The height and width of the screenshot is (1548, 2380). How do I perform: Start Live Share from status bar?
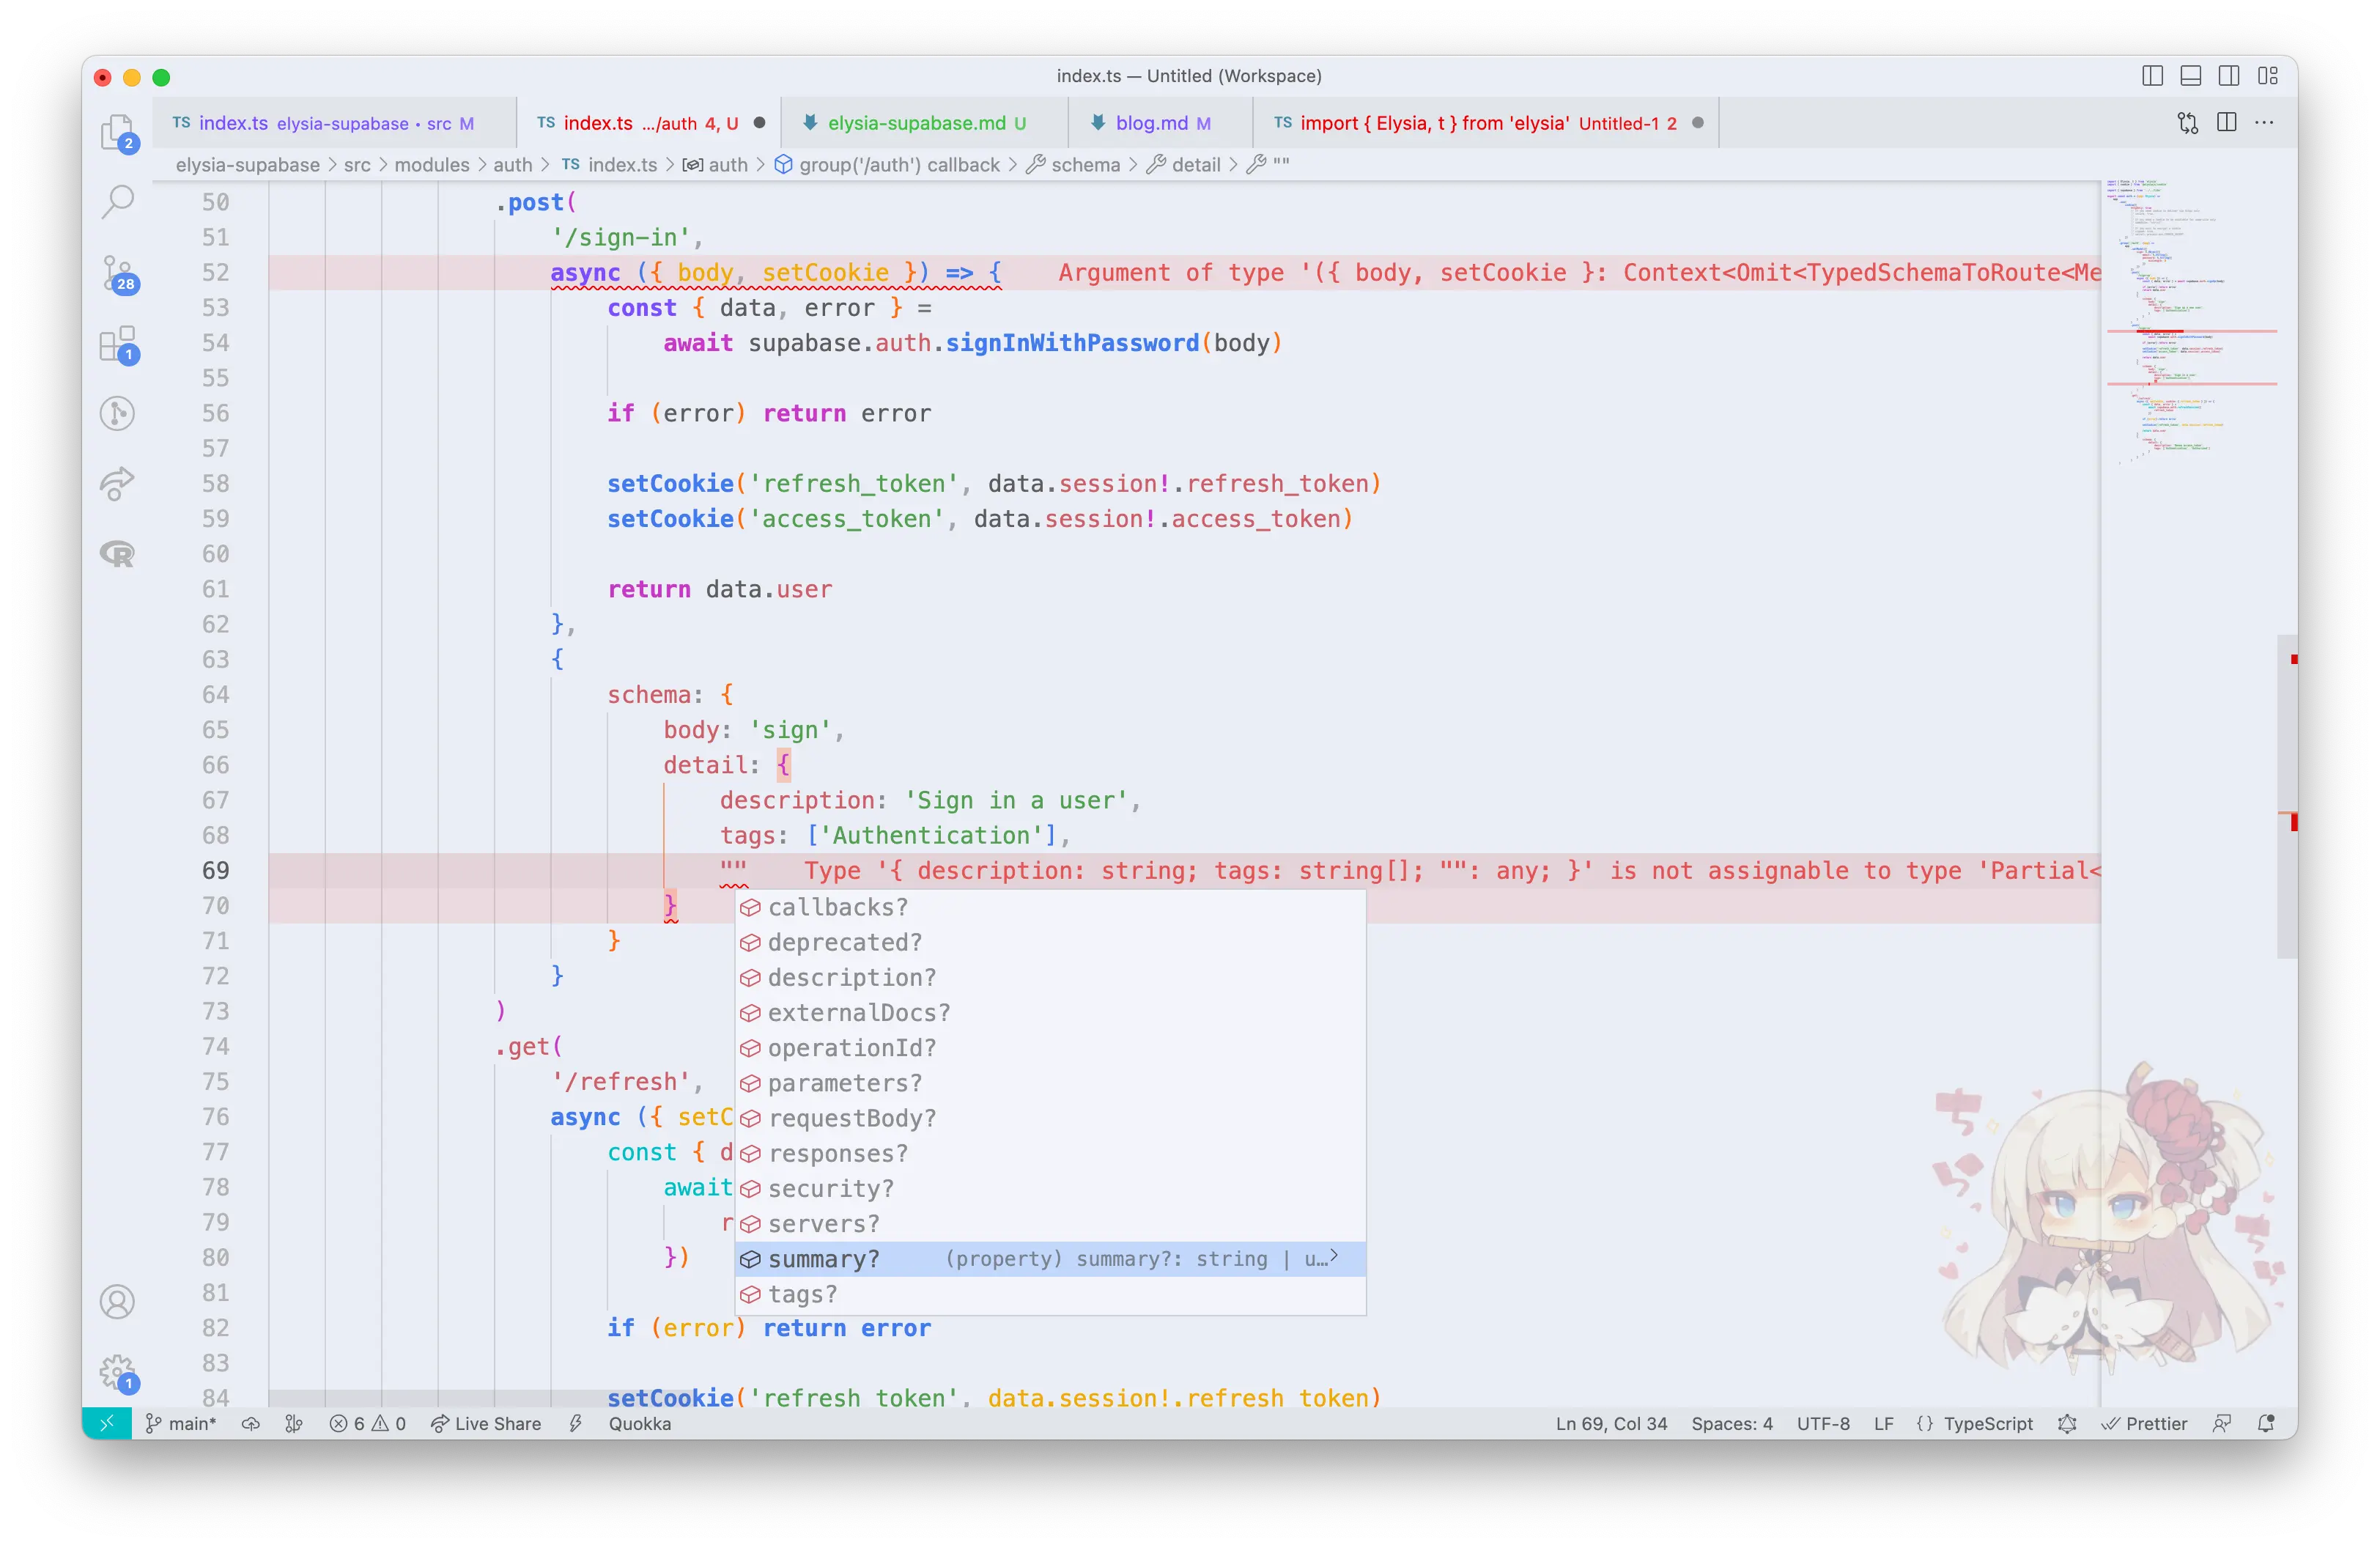click(x=486, y=1423)
